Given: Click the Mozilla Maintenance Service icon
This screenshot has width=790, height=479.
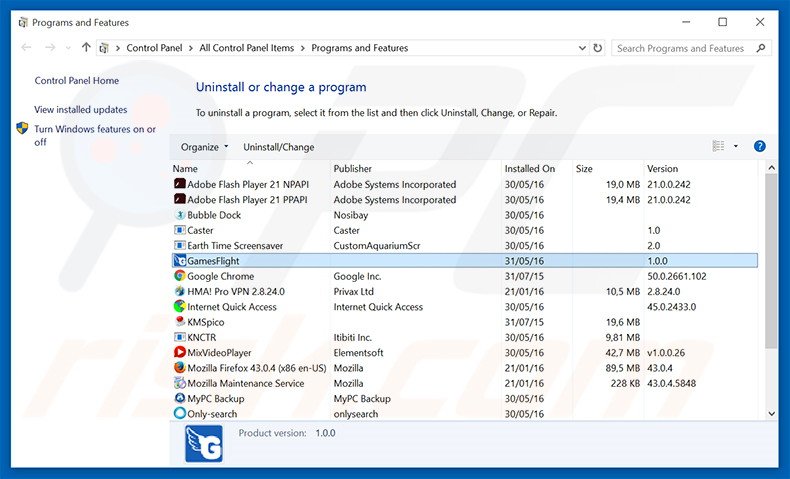Looking at the screenshot, I should [x=179, y=383].
